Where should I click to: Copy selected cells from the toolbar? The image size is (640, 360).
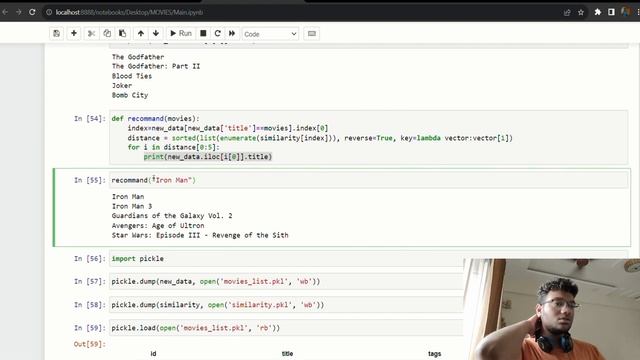point(107,33)
